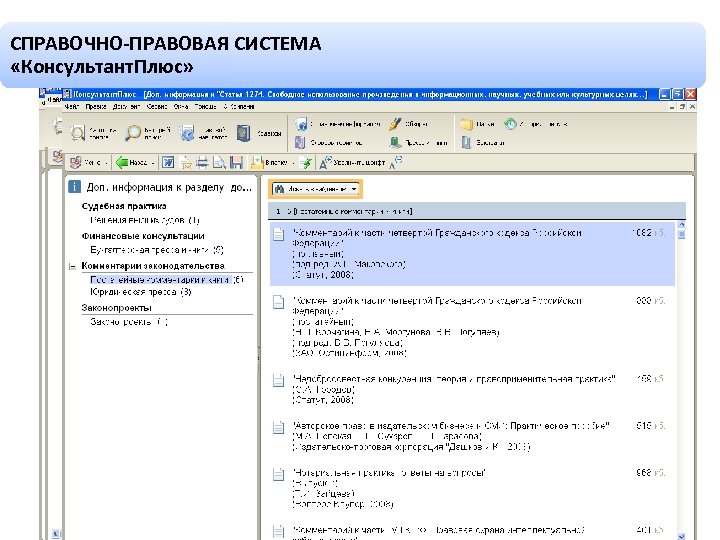Click document icon of Нотариальная практика entry
720x540 pixels.
(278, 474)
